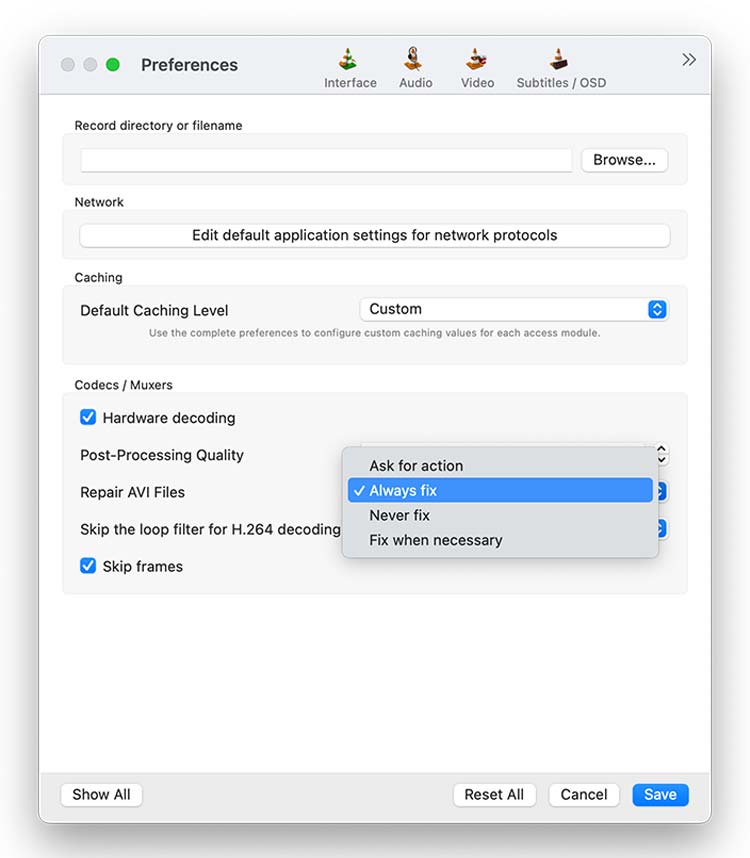
Task: Pick 'Never fix' in the popup
Action: coord(399,515)
